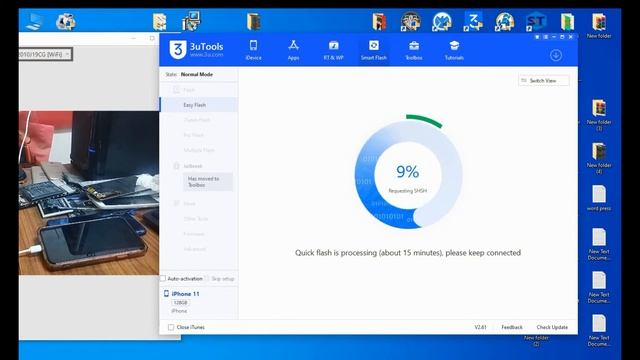Image resolution: width=640 pixels, height=360 pixels.
Task: Click the phone photo in back window
Action: click(89, 193)
